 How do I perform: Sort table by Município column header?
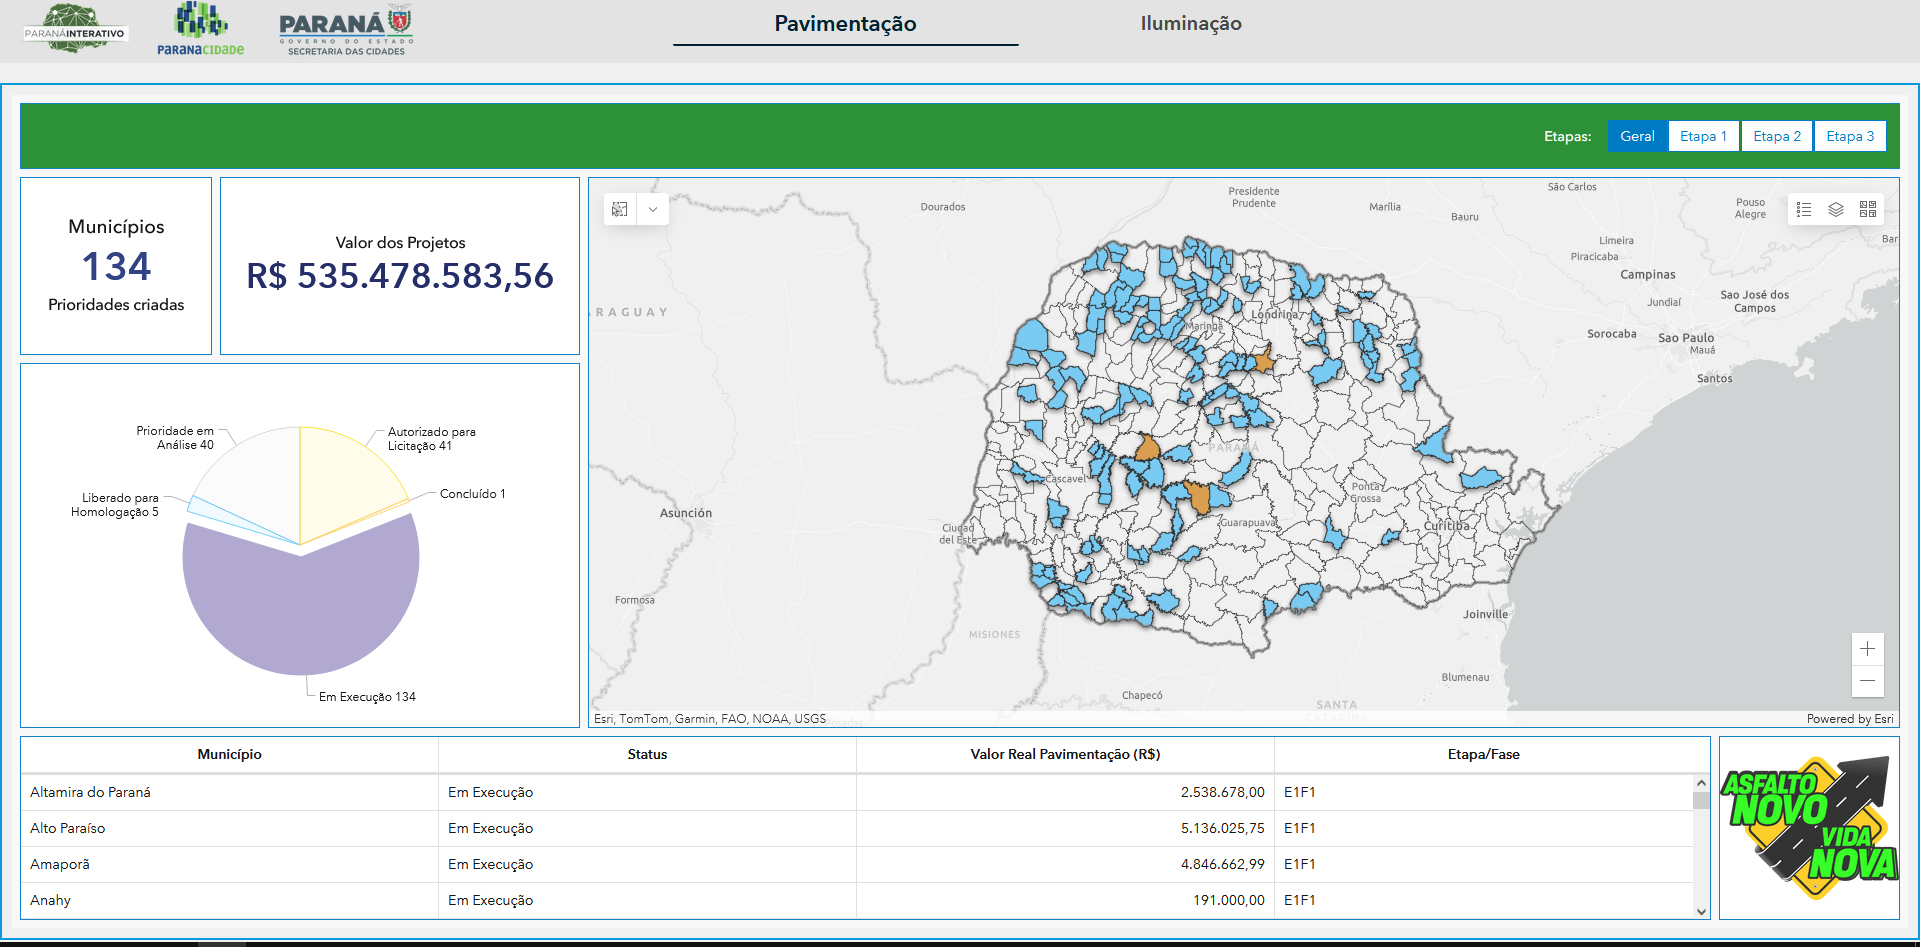coord(229,754)
